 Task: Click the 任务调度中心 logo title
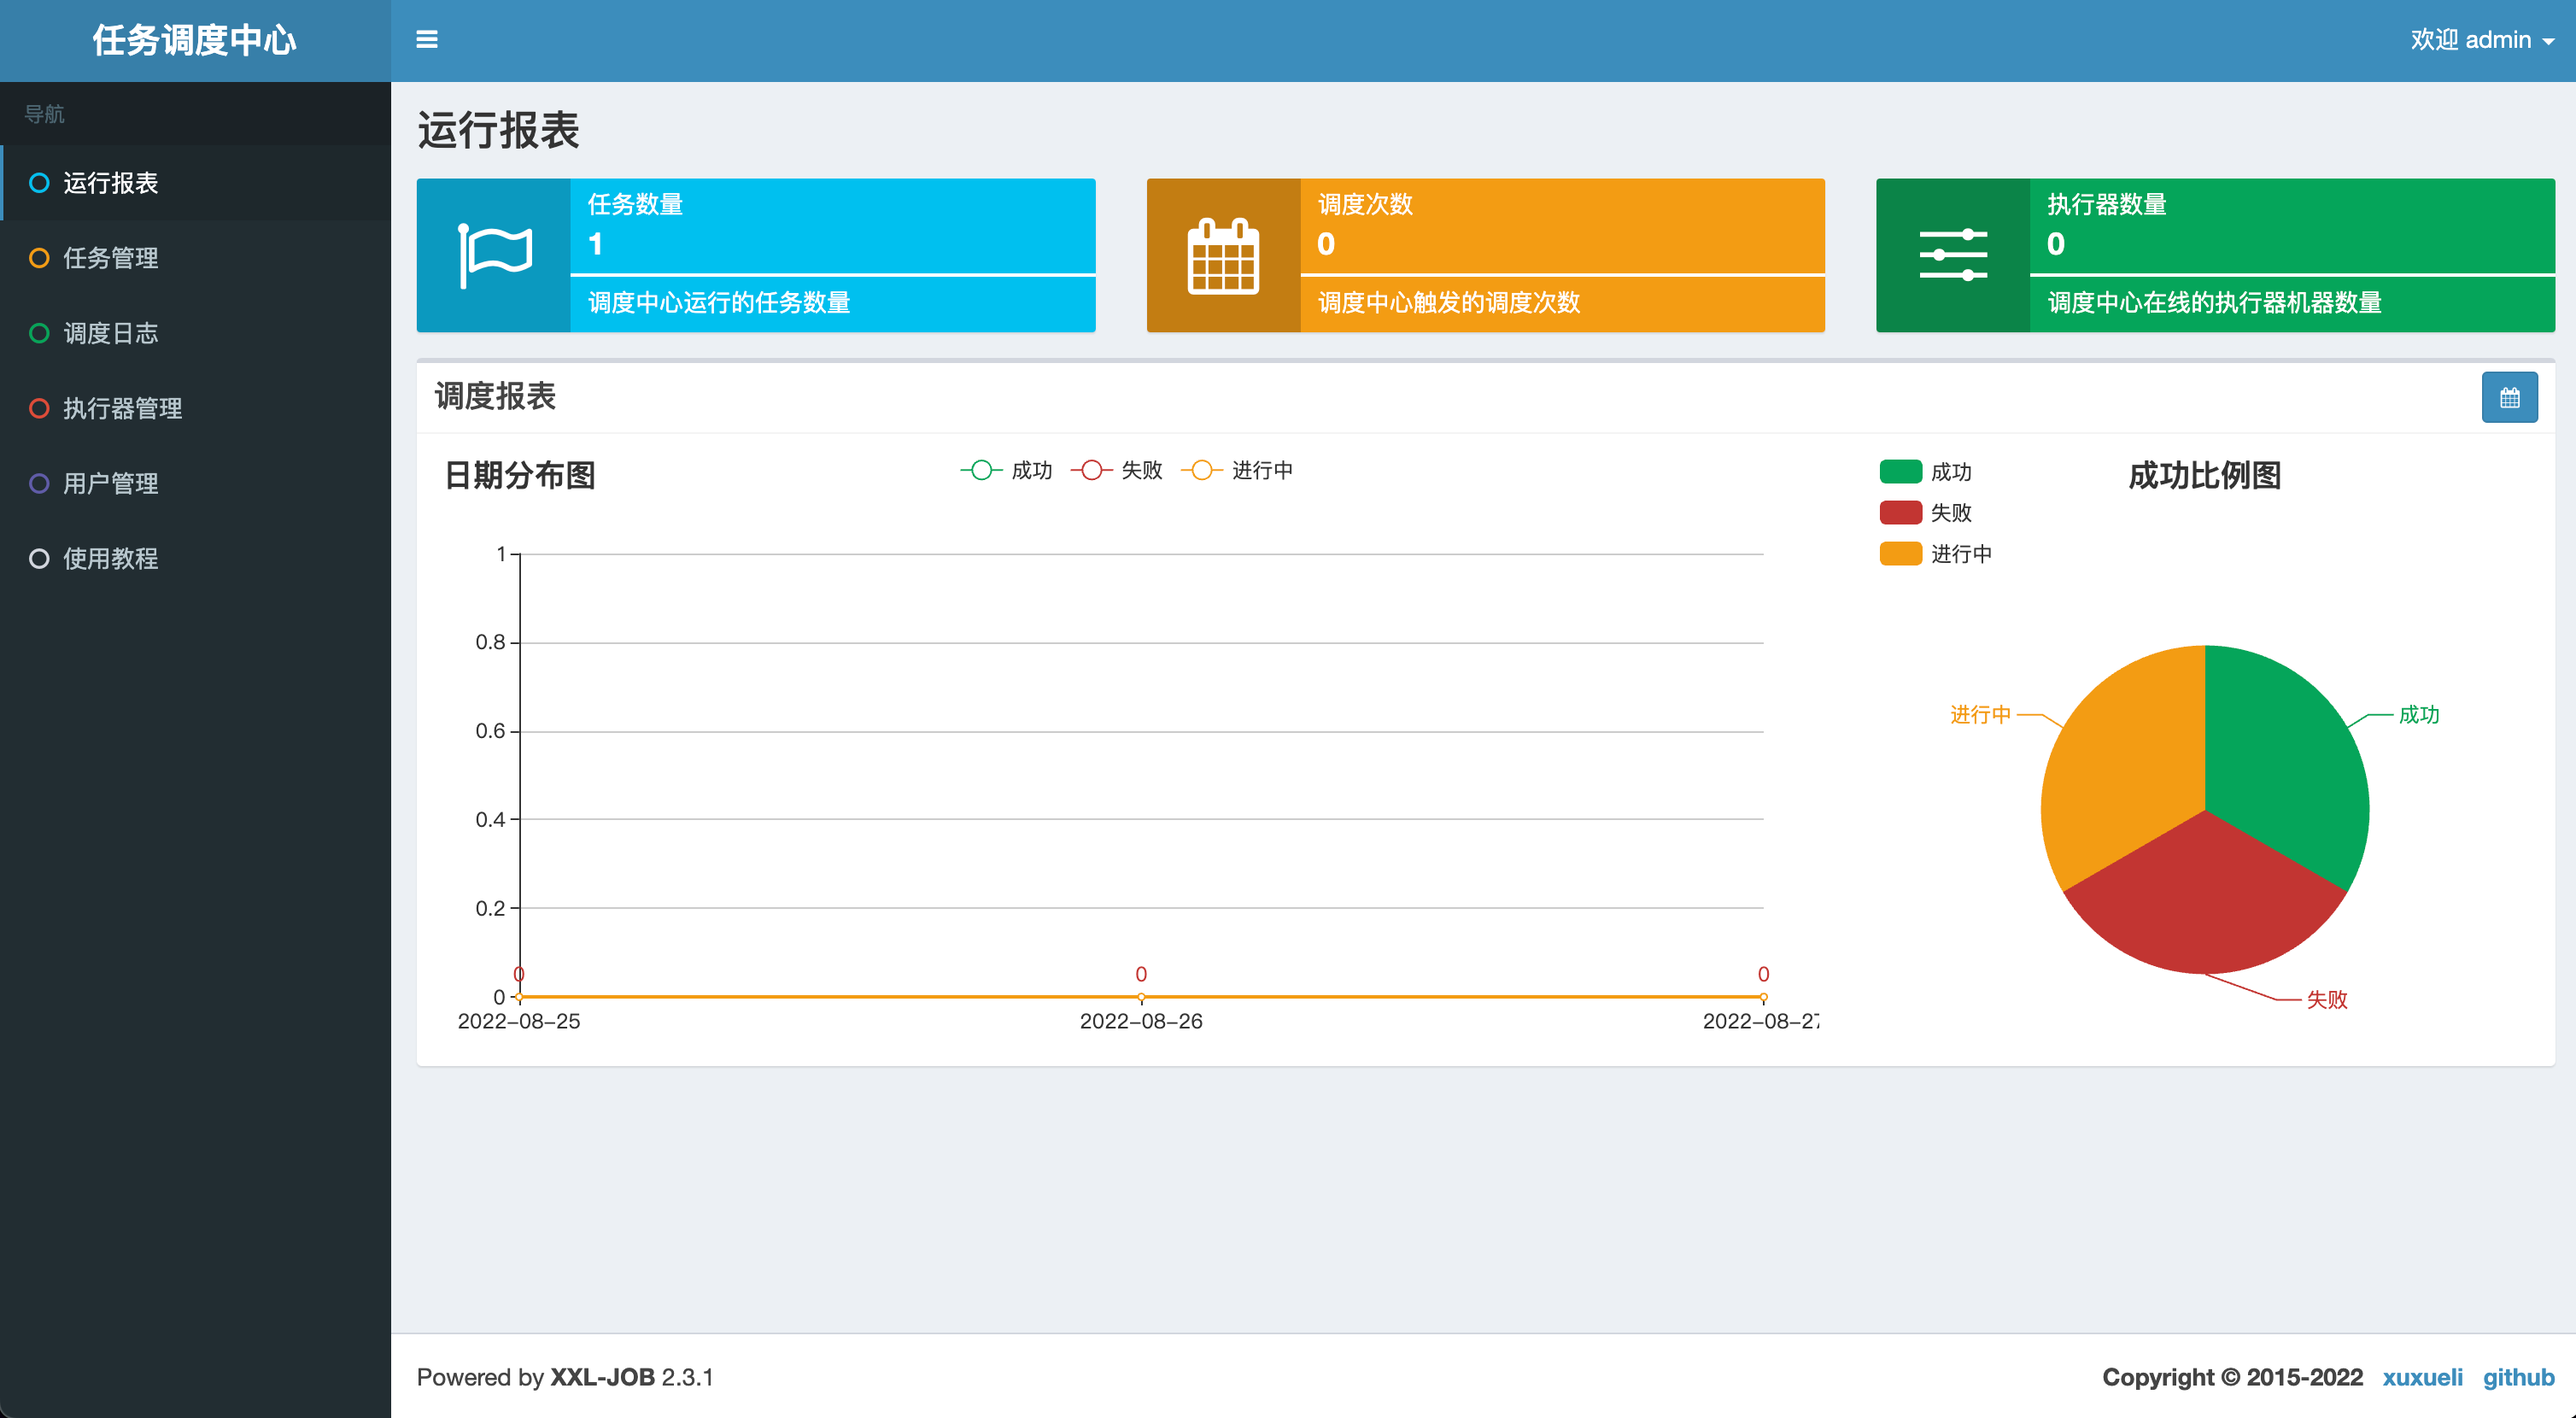pyautogui.click(x=194, y=40)
